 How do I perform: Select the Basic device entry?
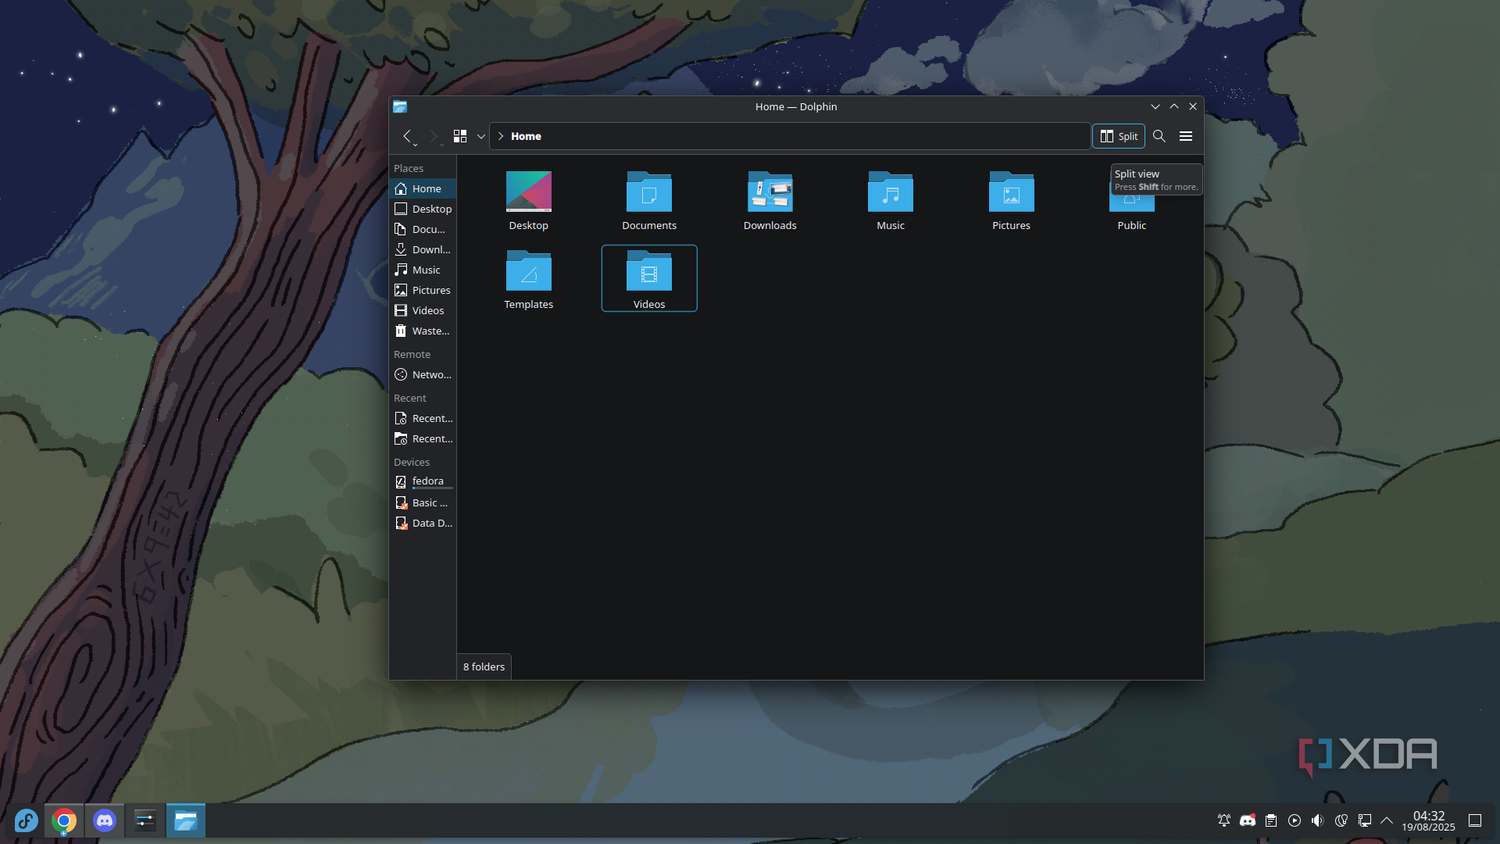click(423, 503)
